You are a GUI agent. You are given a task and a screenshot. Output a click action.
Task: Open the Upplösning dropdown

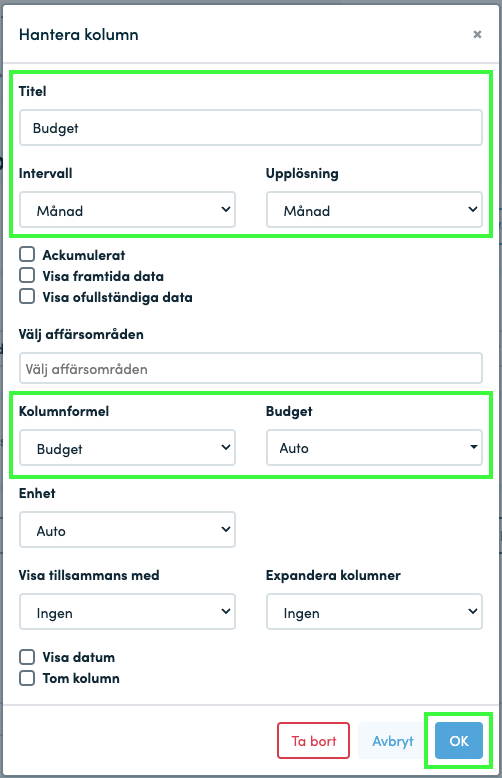[374, 210]
